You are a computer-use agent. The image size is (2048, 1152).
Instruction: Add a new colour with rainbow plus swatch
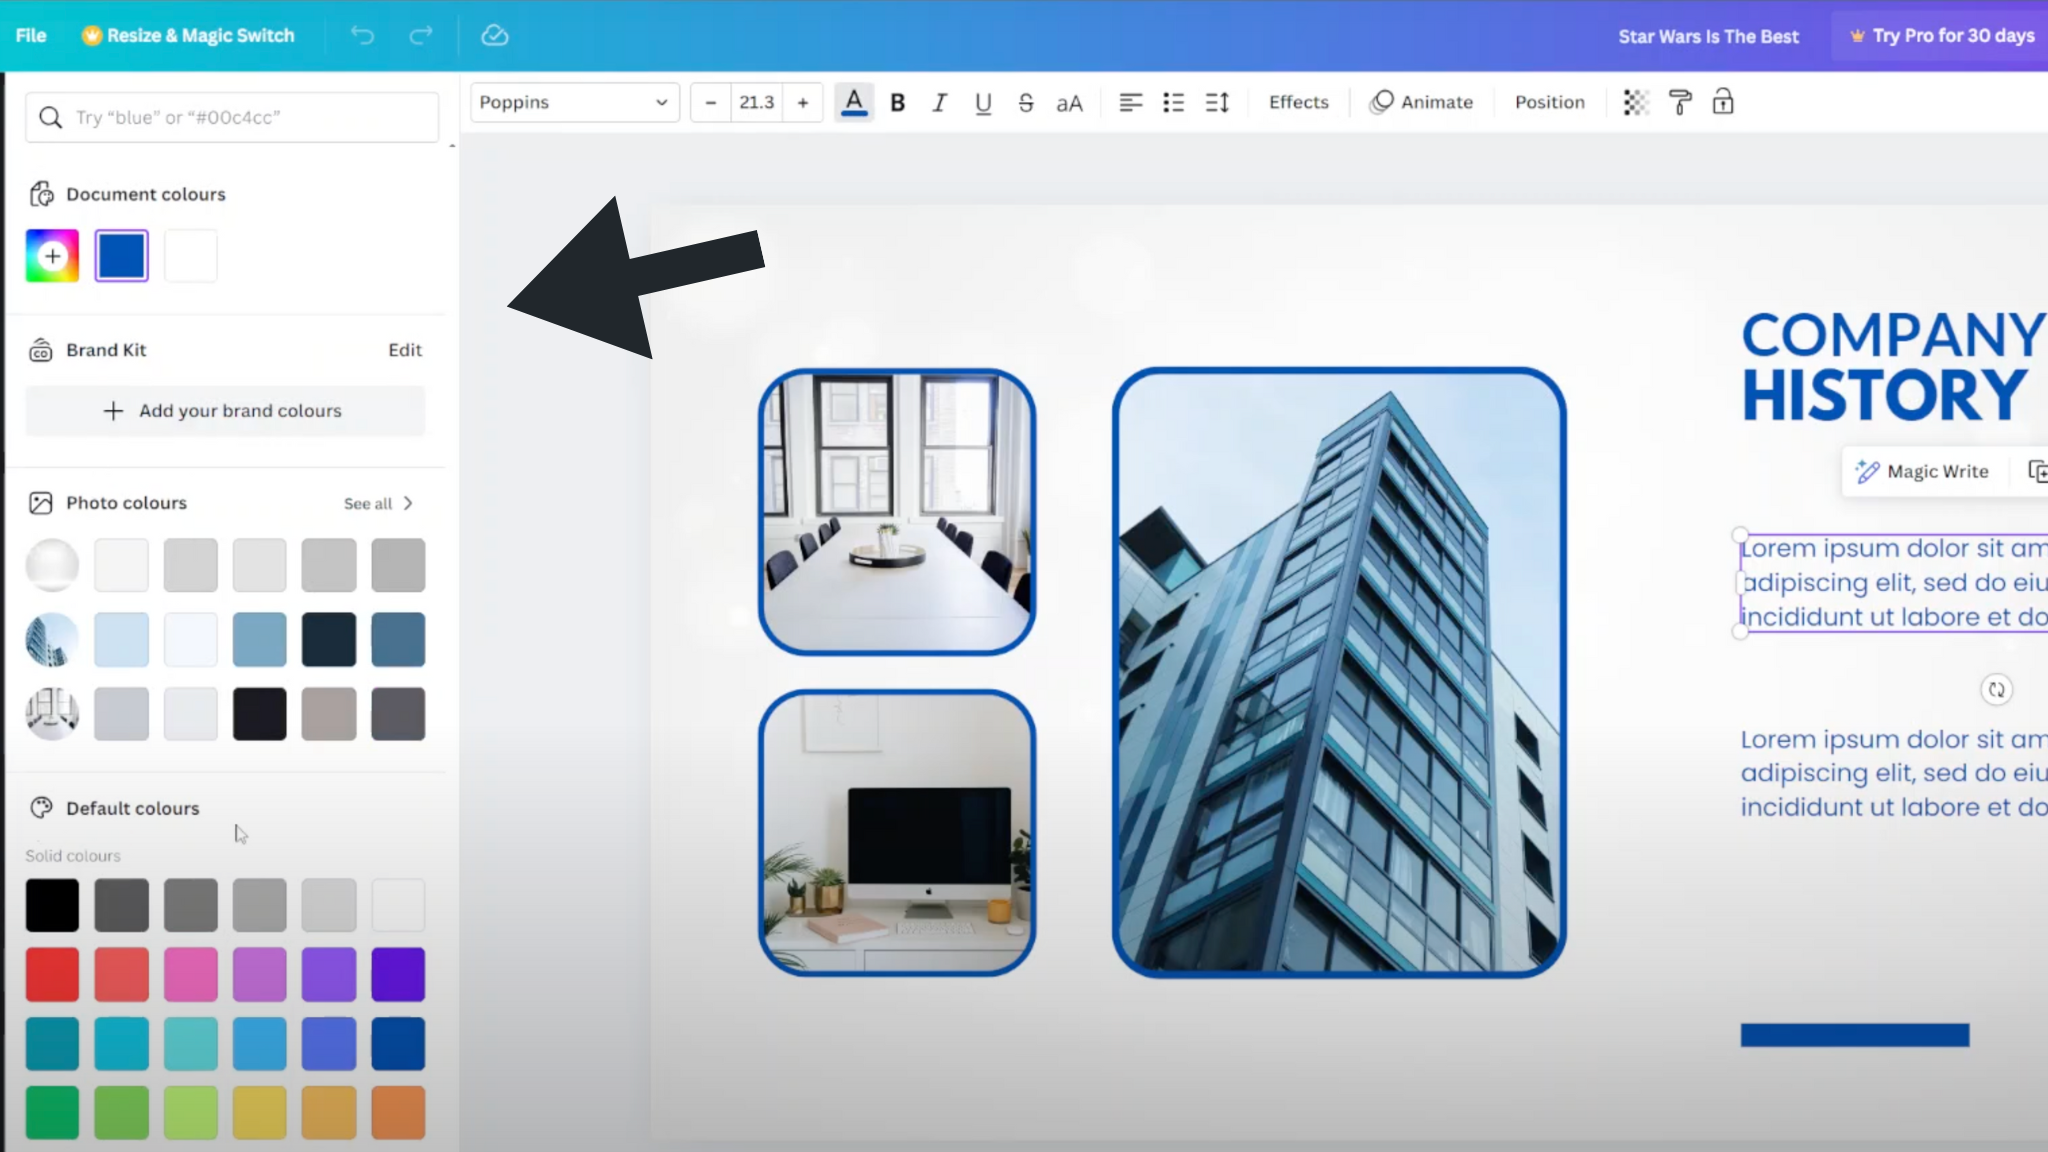(x=52, y=256)
